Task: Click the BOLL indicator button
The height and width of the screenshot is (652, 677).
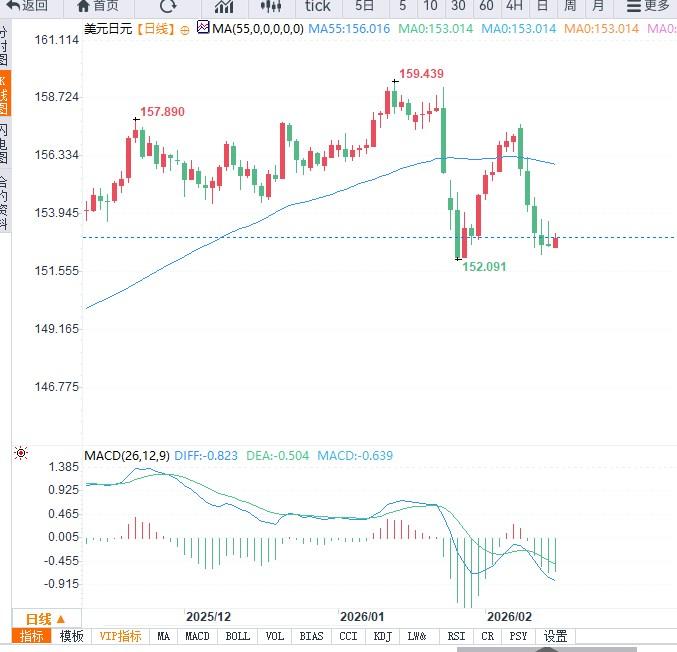Action: click(x=237, y=636)
